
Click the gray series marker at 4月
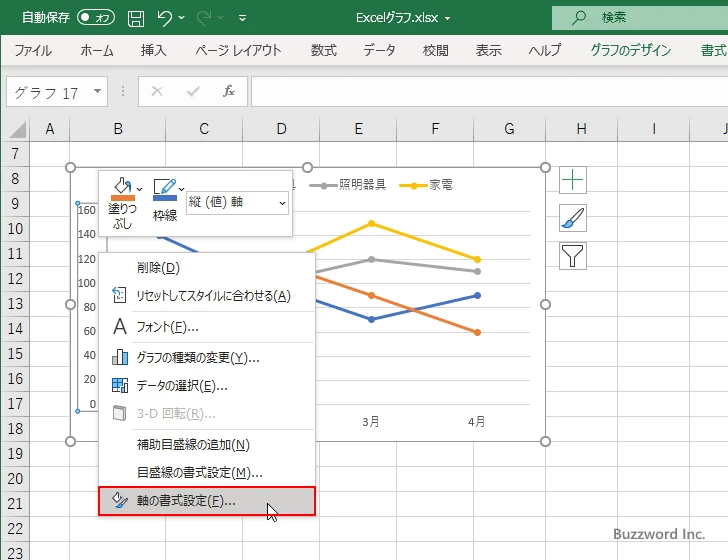click(478, 271)
